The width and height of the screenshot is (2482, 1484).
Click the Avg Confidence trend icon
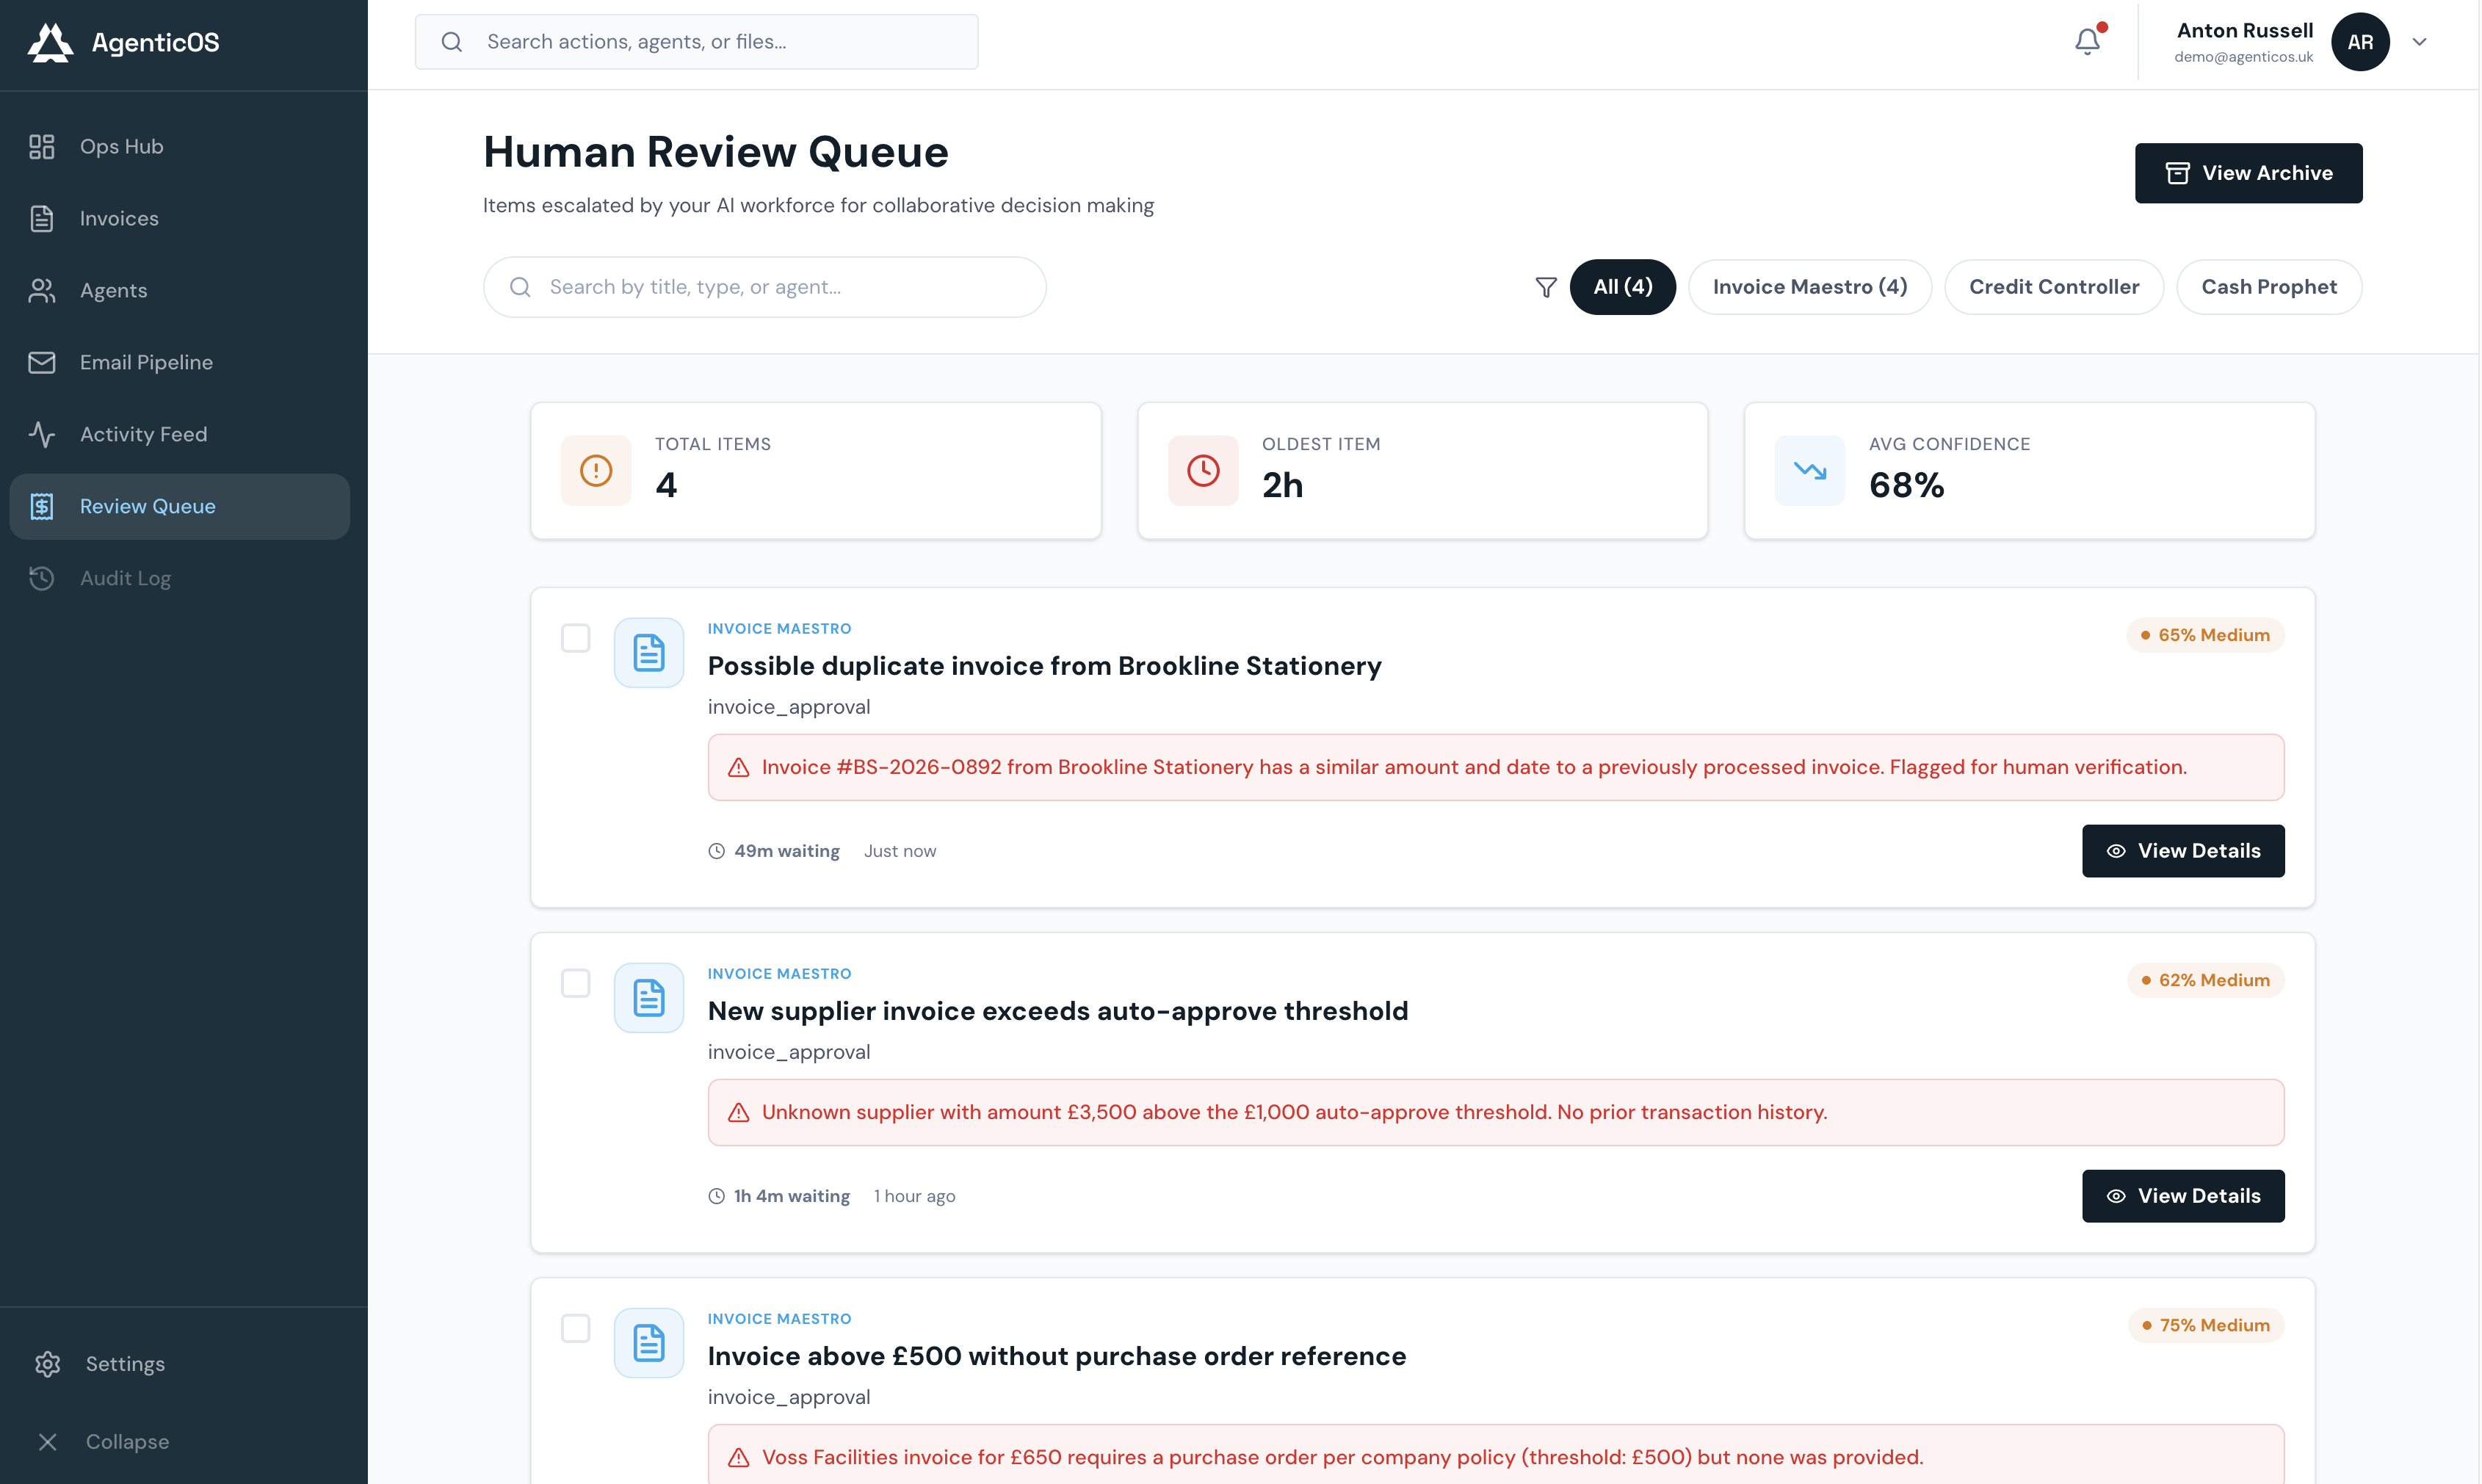pyautogui.click(x=1810, y=471)
